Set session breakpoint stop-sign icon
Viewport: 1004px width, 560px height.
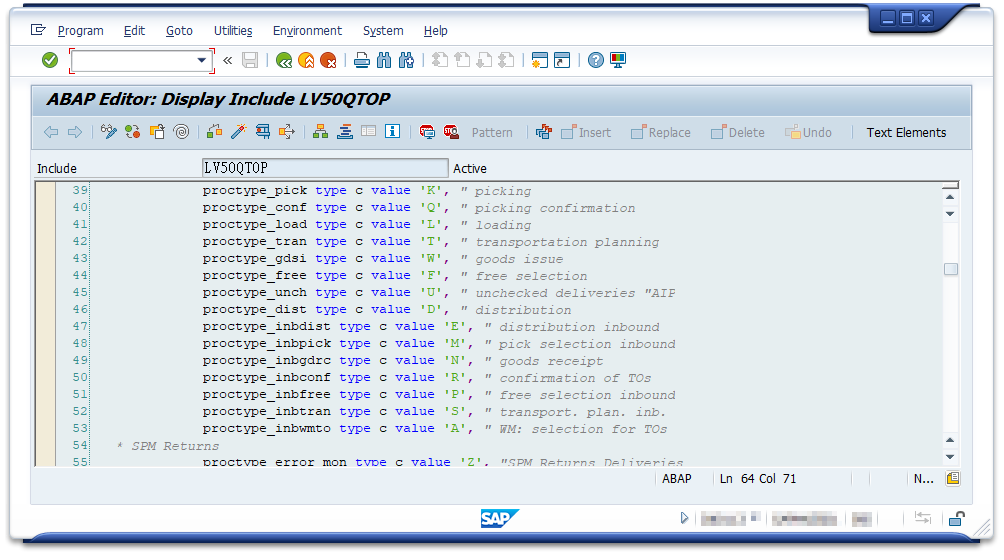[427, 132]
